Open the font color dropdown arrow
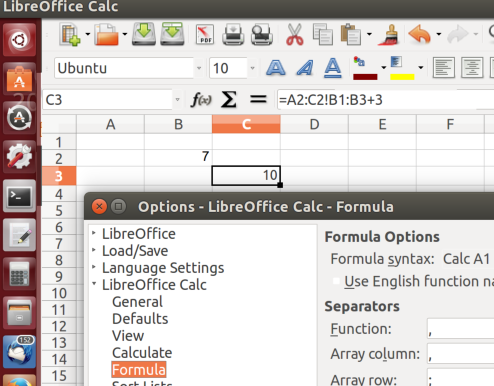494x386 pixels. point(384,68)
